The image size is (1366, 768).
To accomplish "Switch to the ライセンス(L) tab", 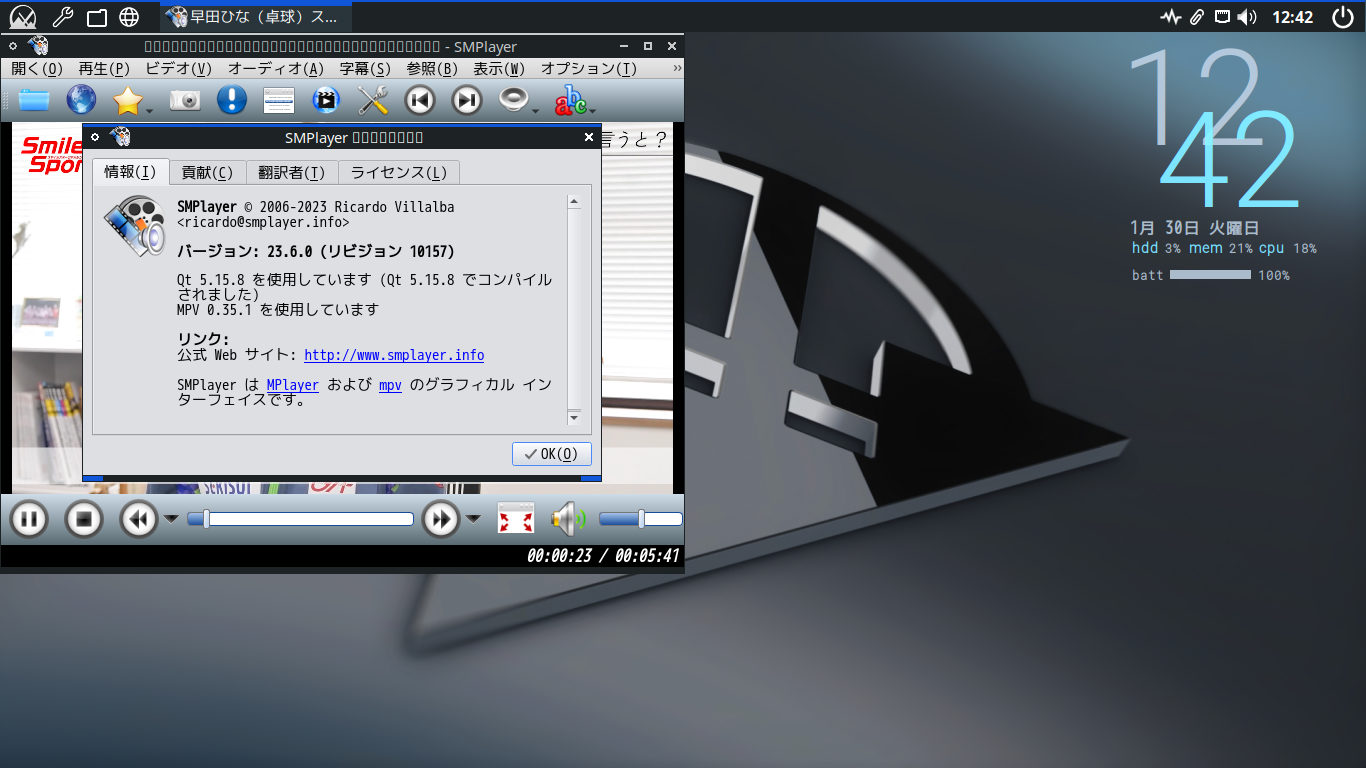I will (x=399, y=172).
